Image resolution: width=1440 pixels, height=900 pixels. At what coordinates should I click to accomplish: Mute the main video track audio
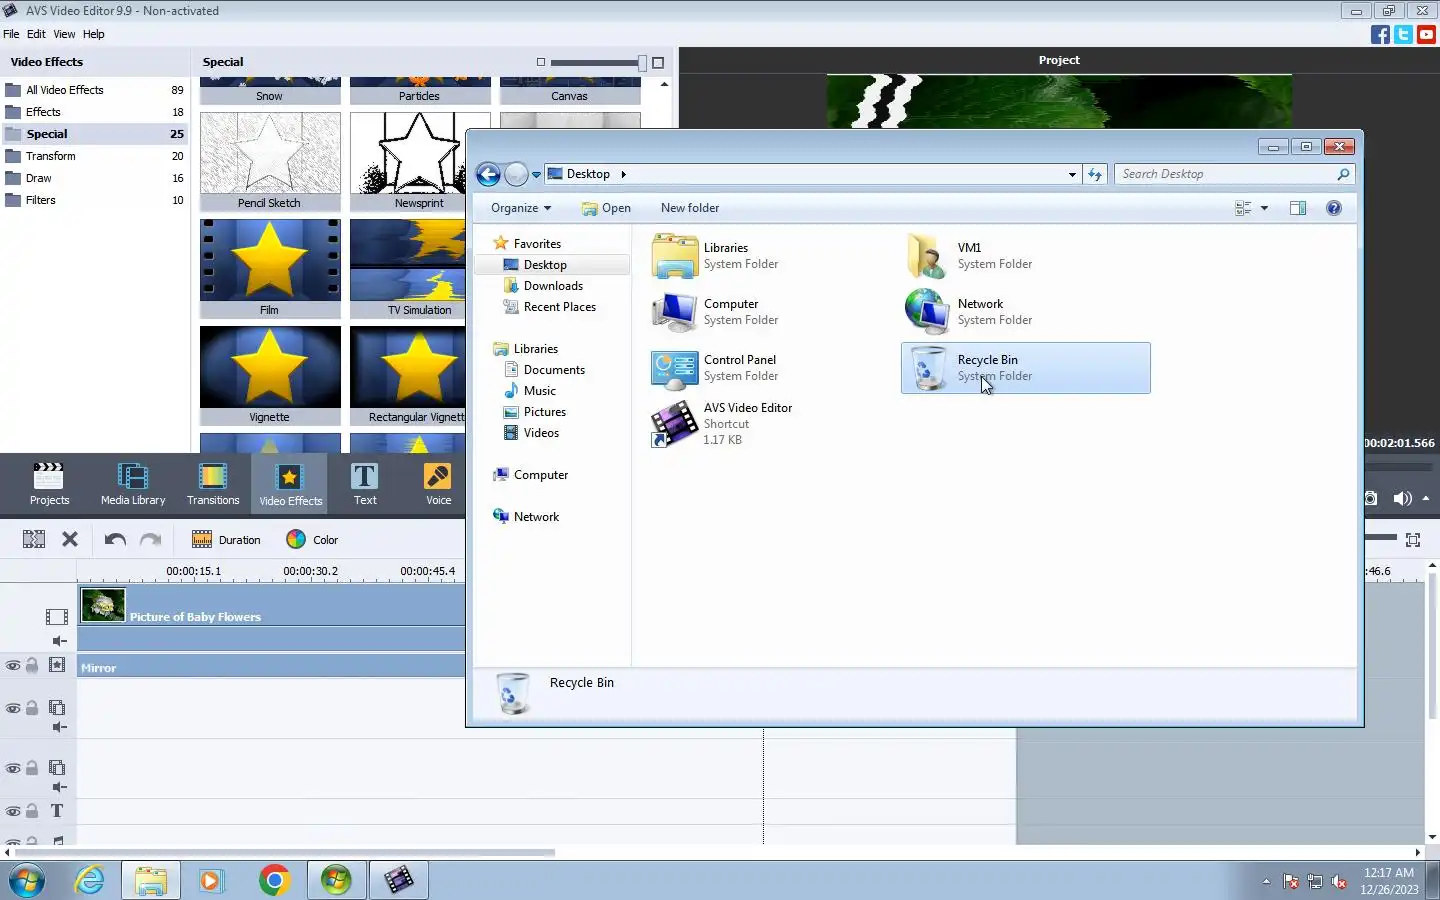59,641
